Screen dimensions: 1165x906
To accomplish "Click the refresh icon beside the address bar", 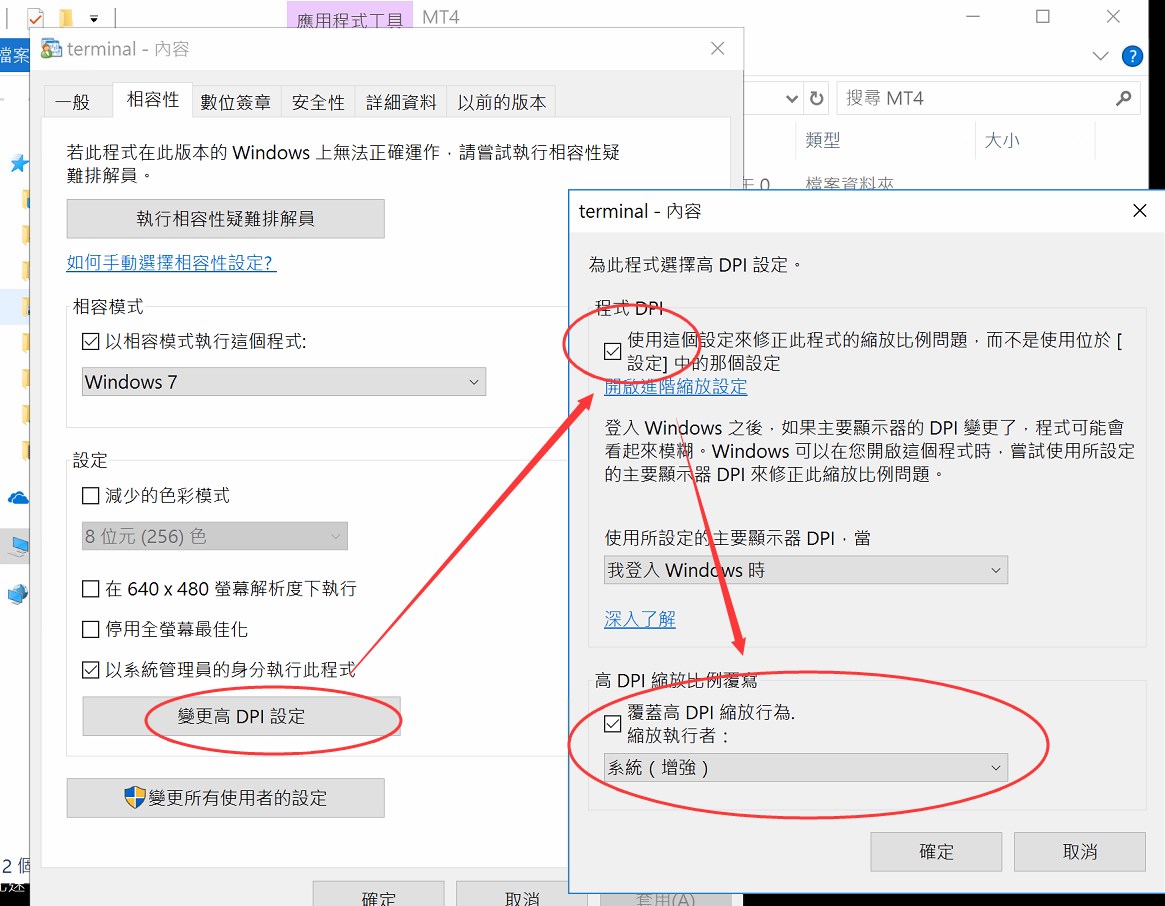I will coord(817,99).
